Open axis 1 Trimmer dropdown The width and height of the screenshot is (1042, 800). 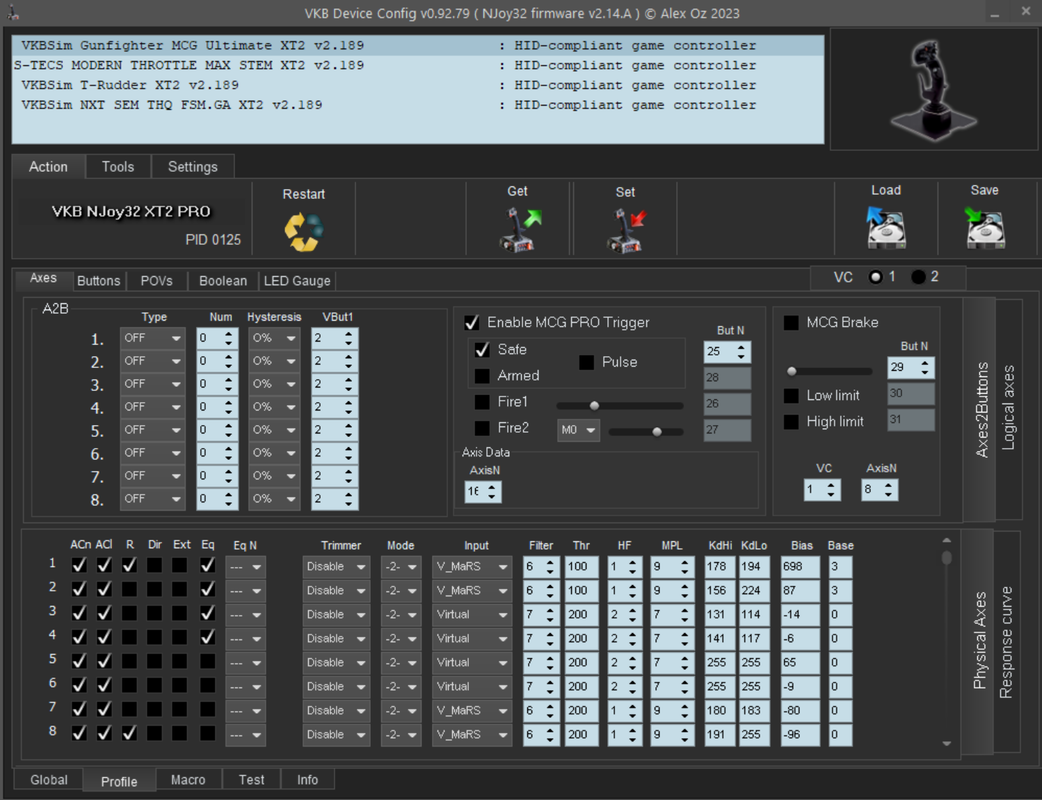click(x=336, y=567)
